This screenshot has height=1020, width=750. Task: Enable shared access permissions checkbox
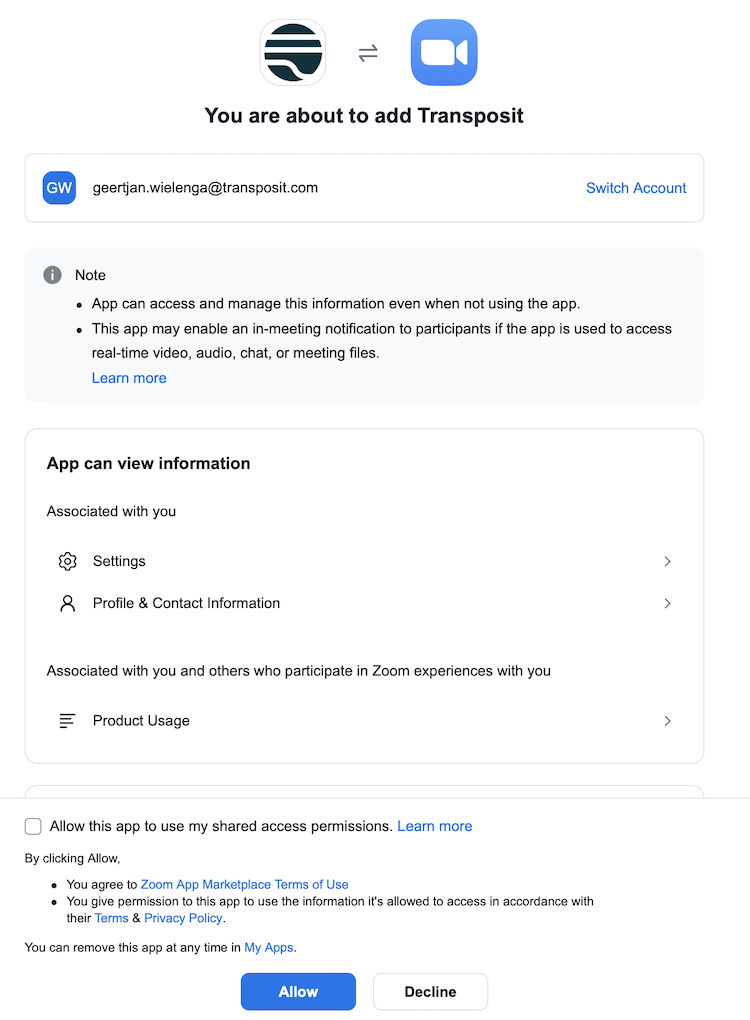coord(33,826)
